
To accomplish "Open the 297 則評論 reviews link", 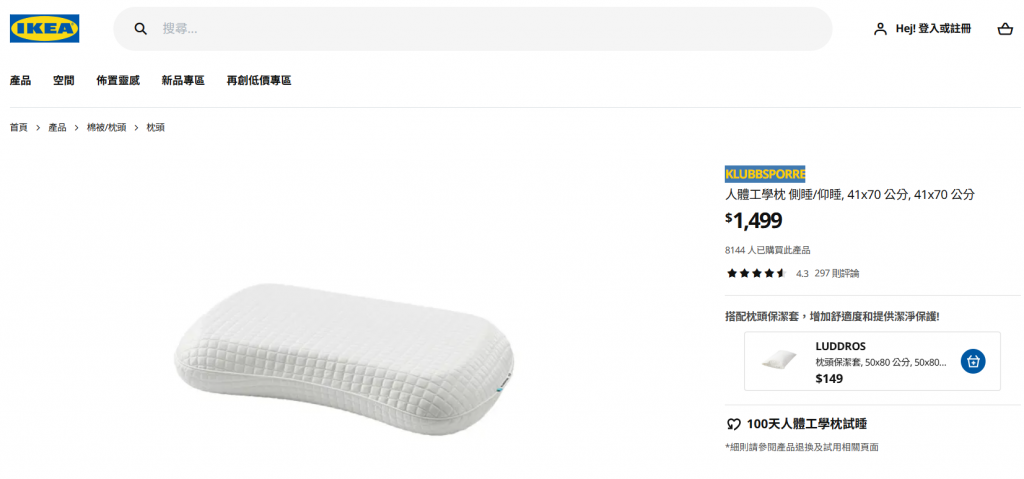I will tap(836, 273).
